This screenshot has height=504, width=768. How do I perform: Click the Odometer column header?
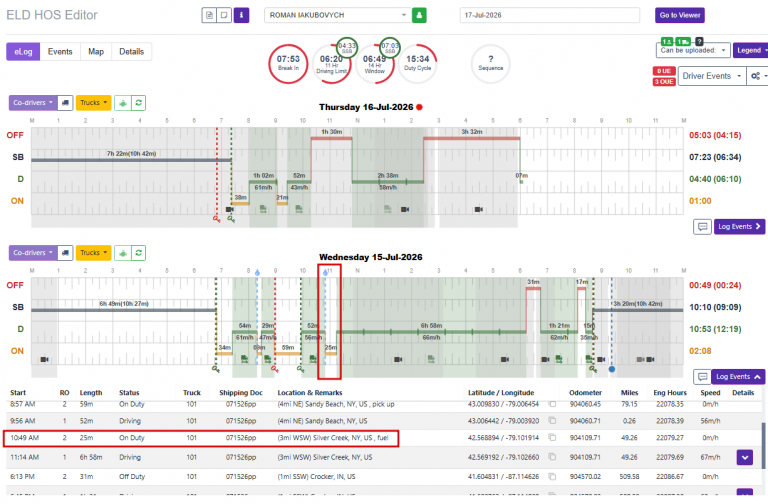585,393
